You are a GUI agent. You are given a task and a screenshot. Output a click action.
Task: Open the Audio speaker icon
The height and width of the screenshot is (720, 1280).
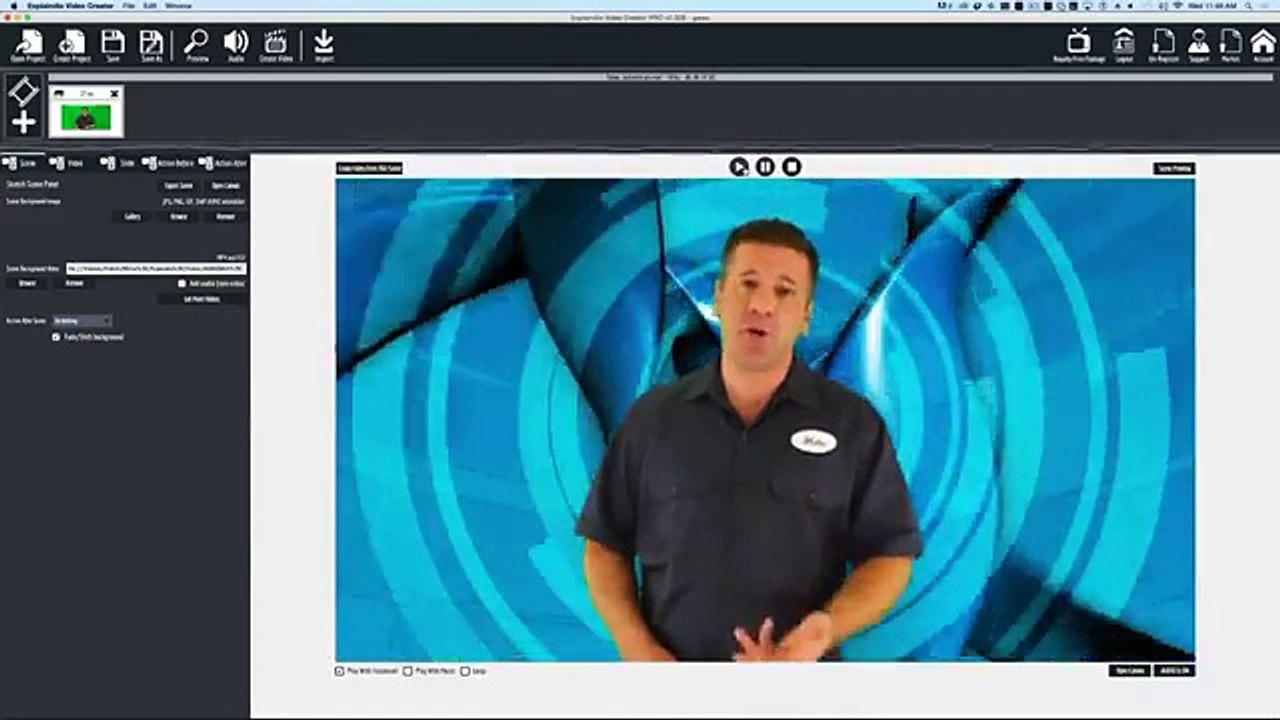[236, 45]
